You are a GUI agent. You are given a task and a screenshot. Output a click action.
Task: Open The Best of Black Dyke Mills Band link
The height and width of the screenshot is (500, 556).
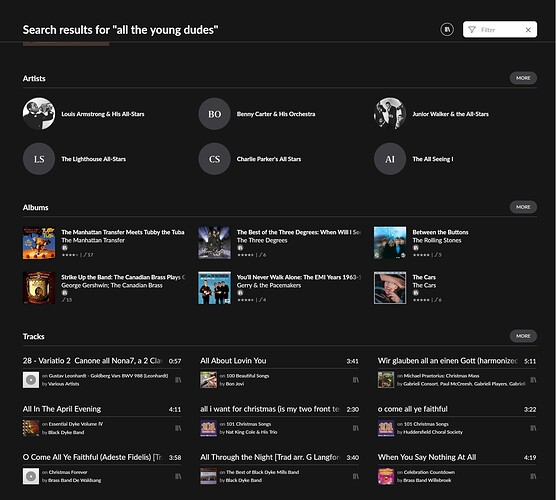(262, 472)
